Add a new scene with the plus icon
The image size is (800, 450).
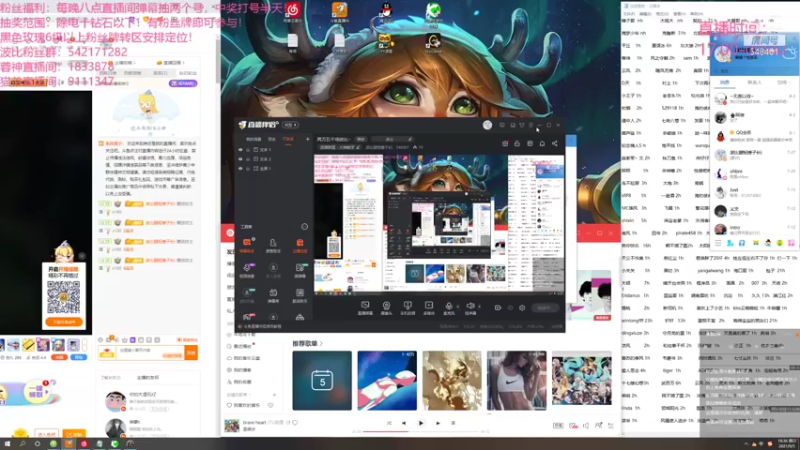[x=308, y=139]
